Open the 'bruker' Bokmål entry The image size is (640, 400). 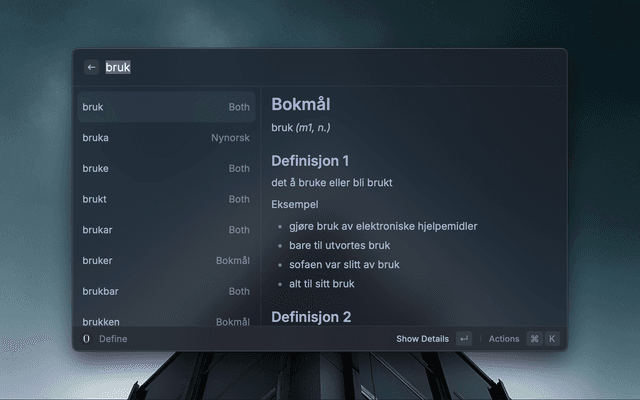coord(166,260)
